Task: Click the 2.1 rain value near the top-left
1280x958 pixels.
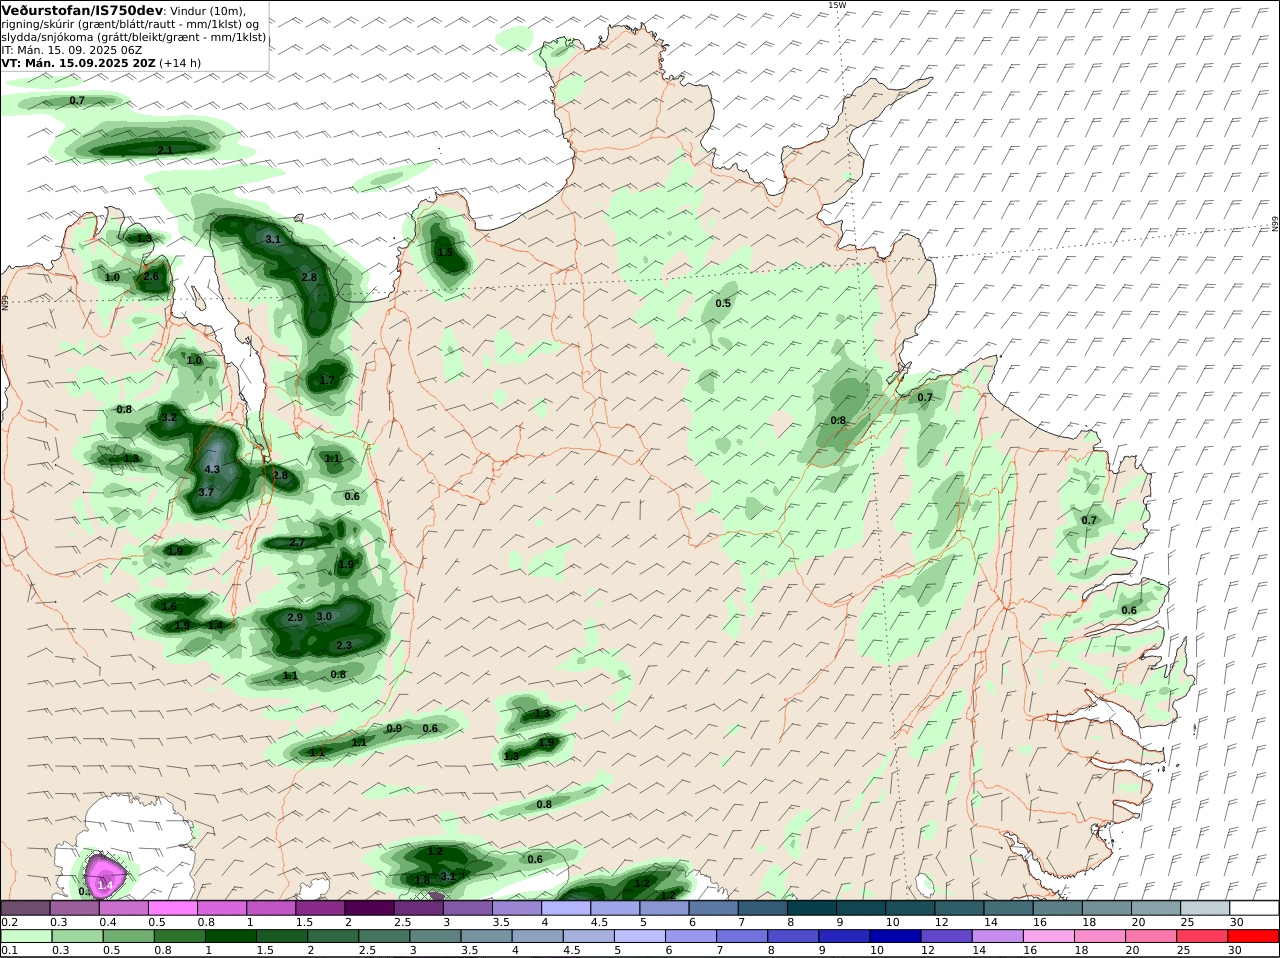Action: [165, 150]
